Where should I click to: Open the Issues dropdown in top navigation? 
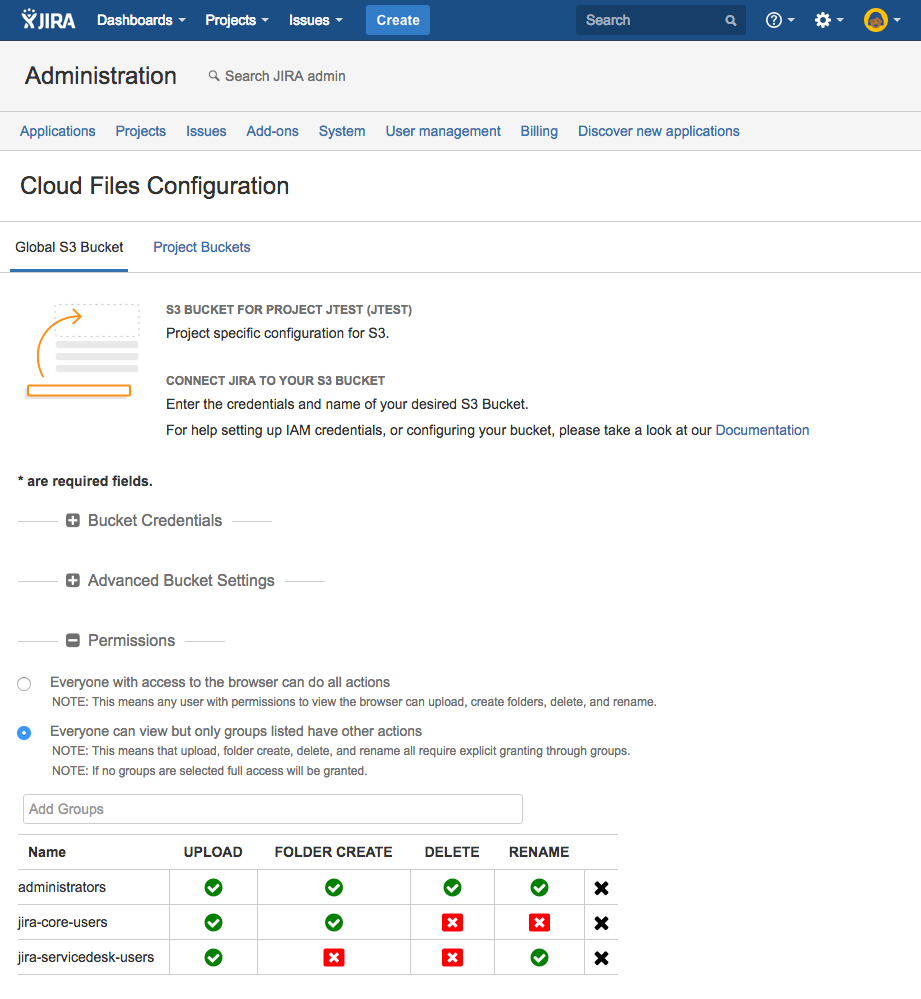pyautogui.click(x=316, y=20)
